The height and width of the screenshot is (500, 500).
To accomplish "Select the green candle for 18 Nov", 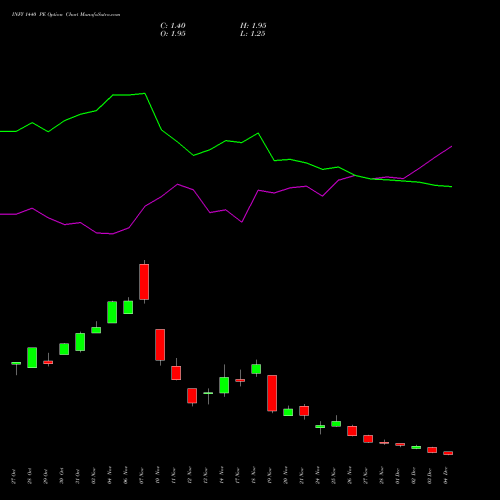I will (256, 369).
